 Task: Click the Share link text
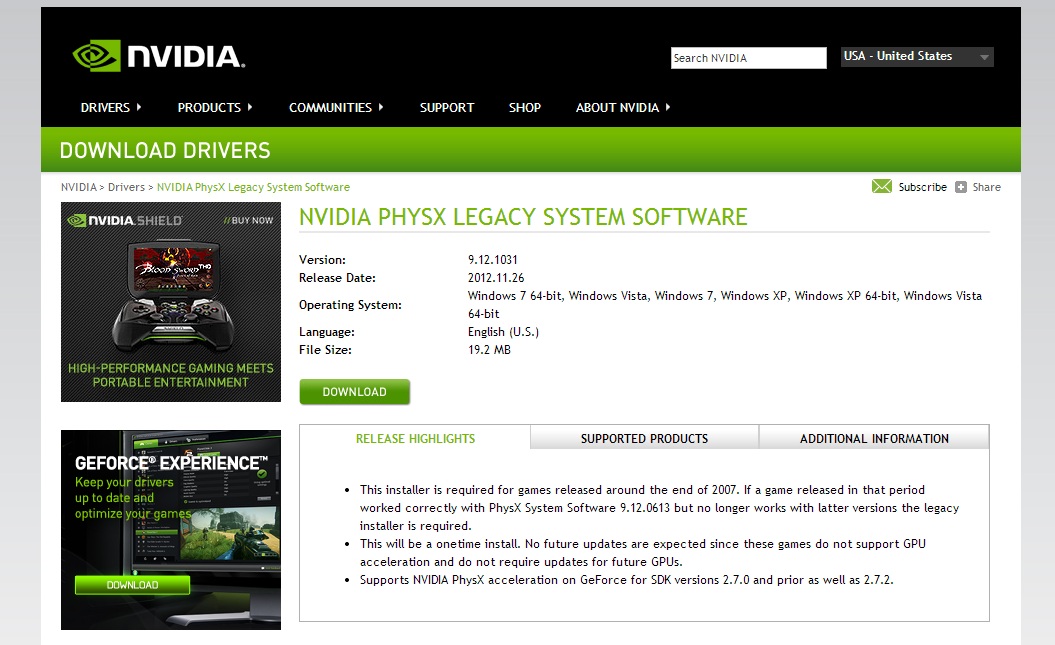tap(986, 187)
